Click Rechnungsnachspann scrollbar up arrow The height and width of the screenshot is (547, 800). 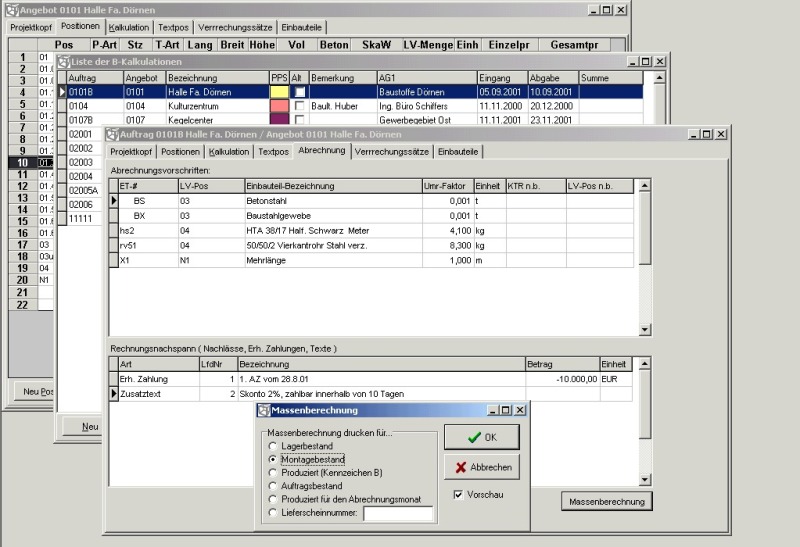pyautogui.click(x=645, y=363)
